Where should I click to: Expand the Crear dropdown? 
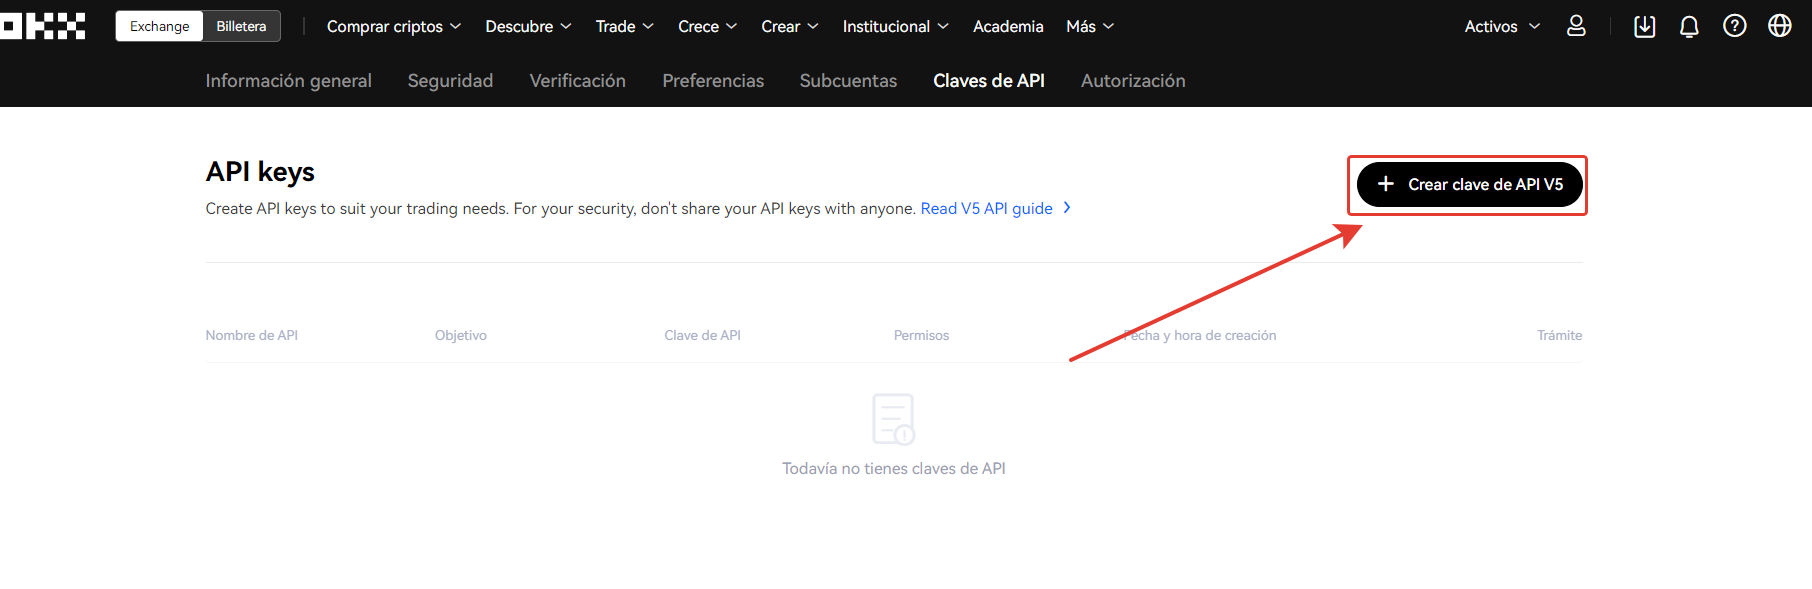pos(789,27)
